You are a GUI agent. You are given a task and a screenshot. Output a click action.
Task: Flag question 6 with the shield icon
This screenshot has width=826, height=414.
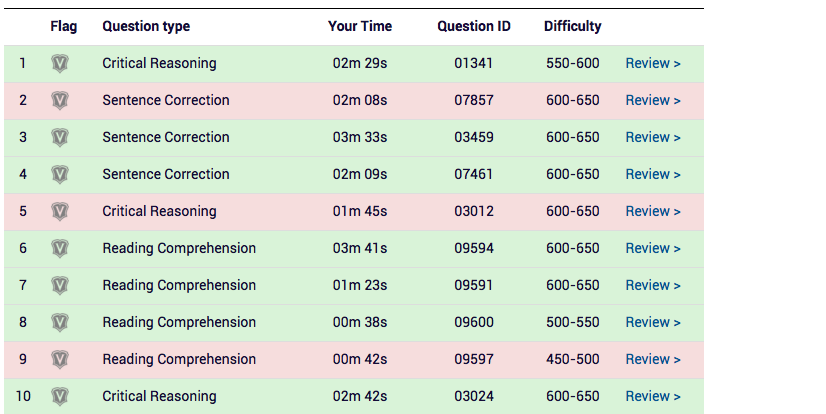pyautogui.click(x=60, y=249)
